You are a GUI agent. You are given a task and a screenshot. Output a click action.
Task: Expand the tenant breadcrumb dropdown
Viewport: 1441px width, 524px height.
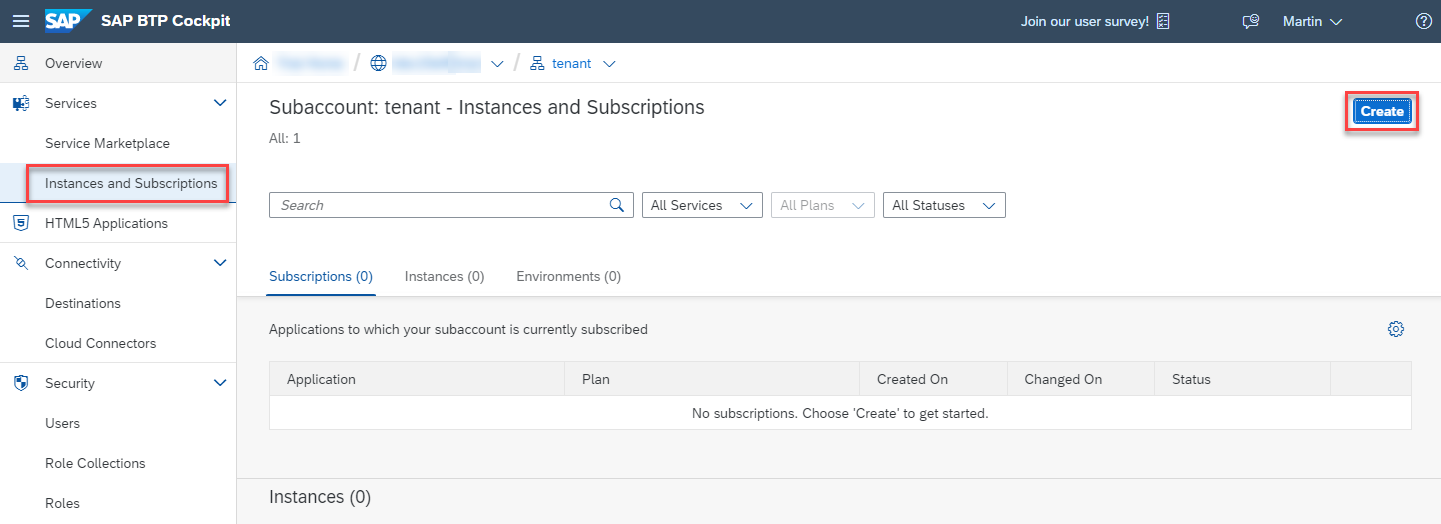click(x=609, y=64)
